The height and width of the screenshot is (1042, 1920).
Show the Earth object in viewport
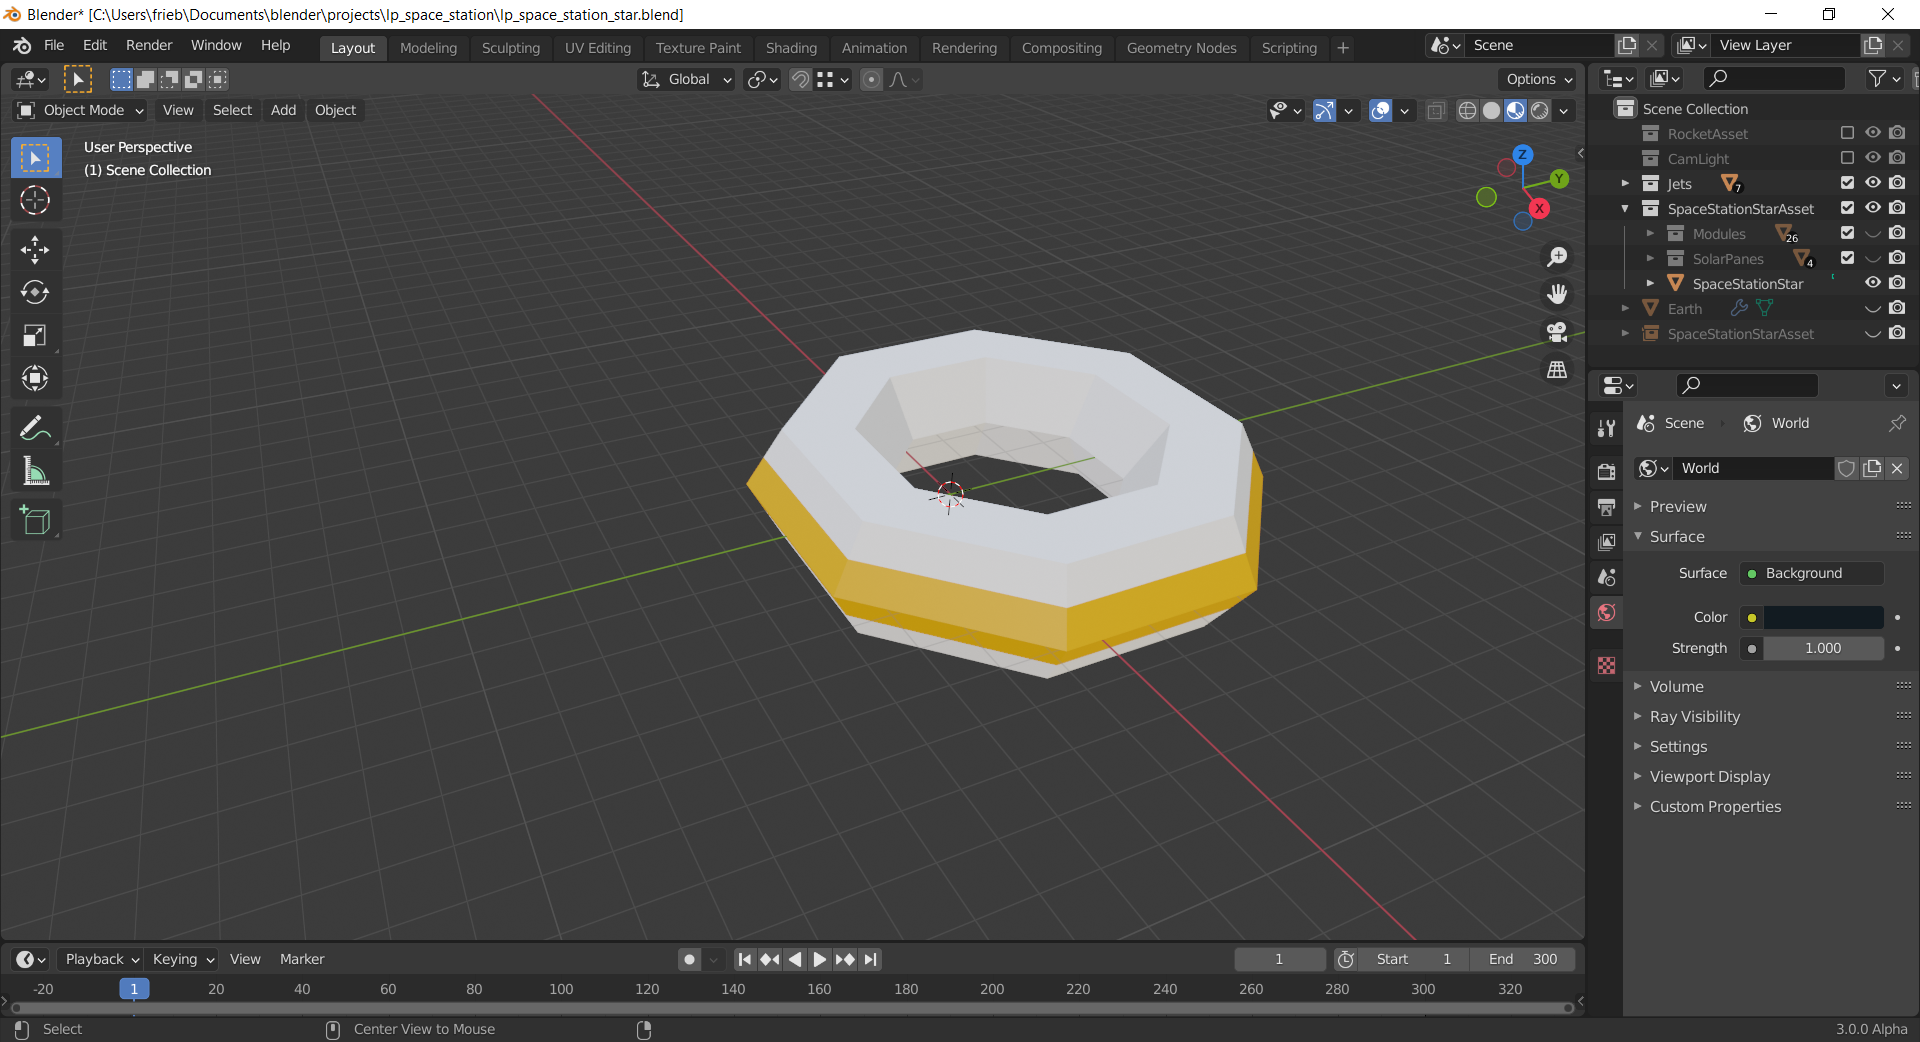pyautogui.click(x=1872, y=308)
